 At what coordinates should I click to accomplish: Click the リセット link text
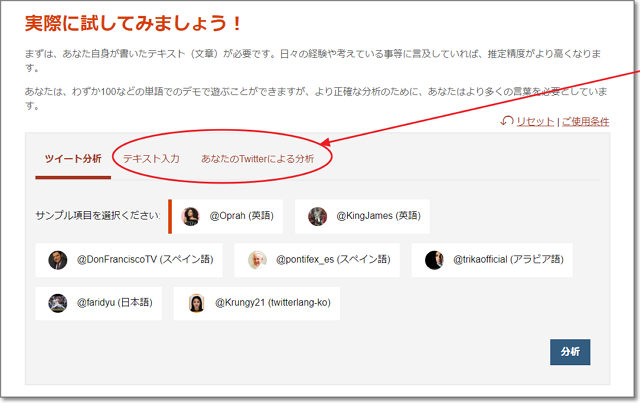pyautogui.click(x=535, y=121)
